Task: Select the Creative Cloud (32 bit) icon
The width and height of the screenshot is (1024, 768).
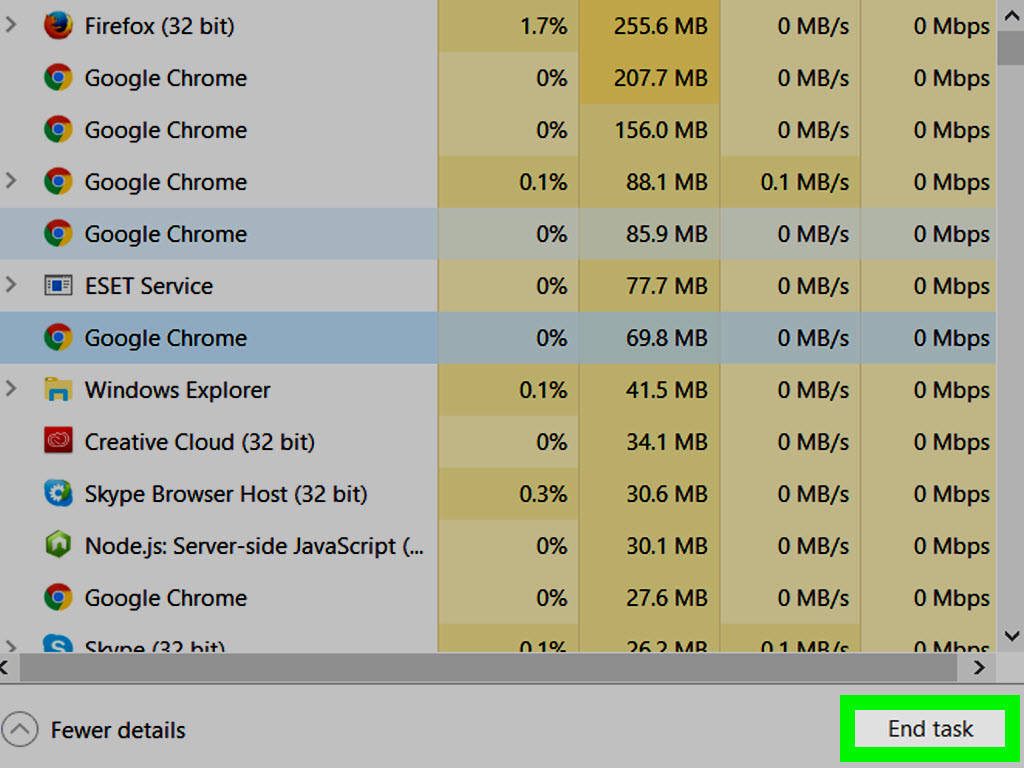Action: [x=58, y=441]
